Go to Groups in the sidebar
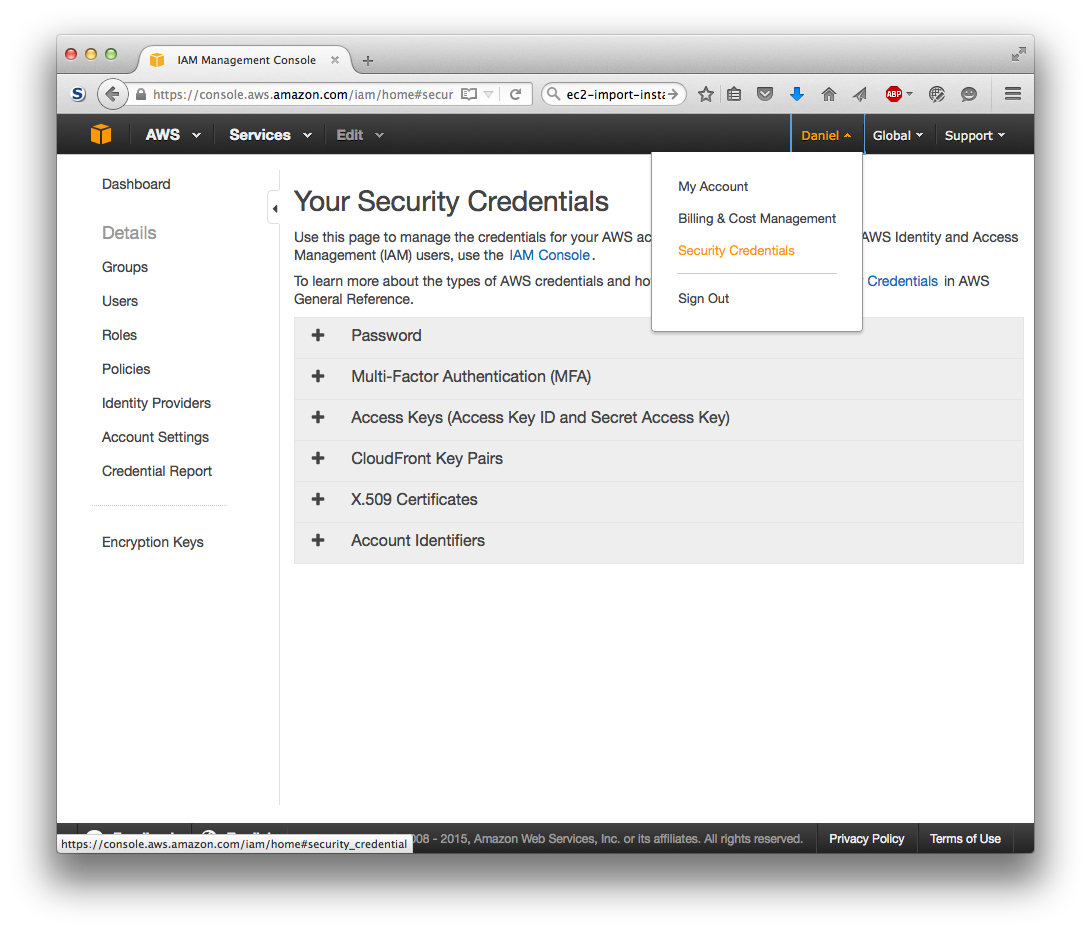The image size is (1091, 932). pyautogui.click(x=125, y=267)
